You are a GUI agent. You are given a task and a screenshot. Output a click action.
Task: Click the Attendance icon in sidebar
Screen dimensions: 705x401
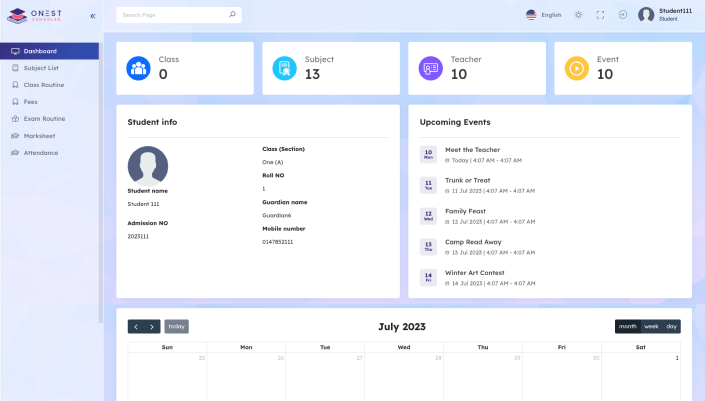(15, 153)
